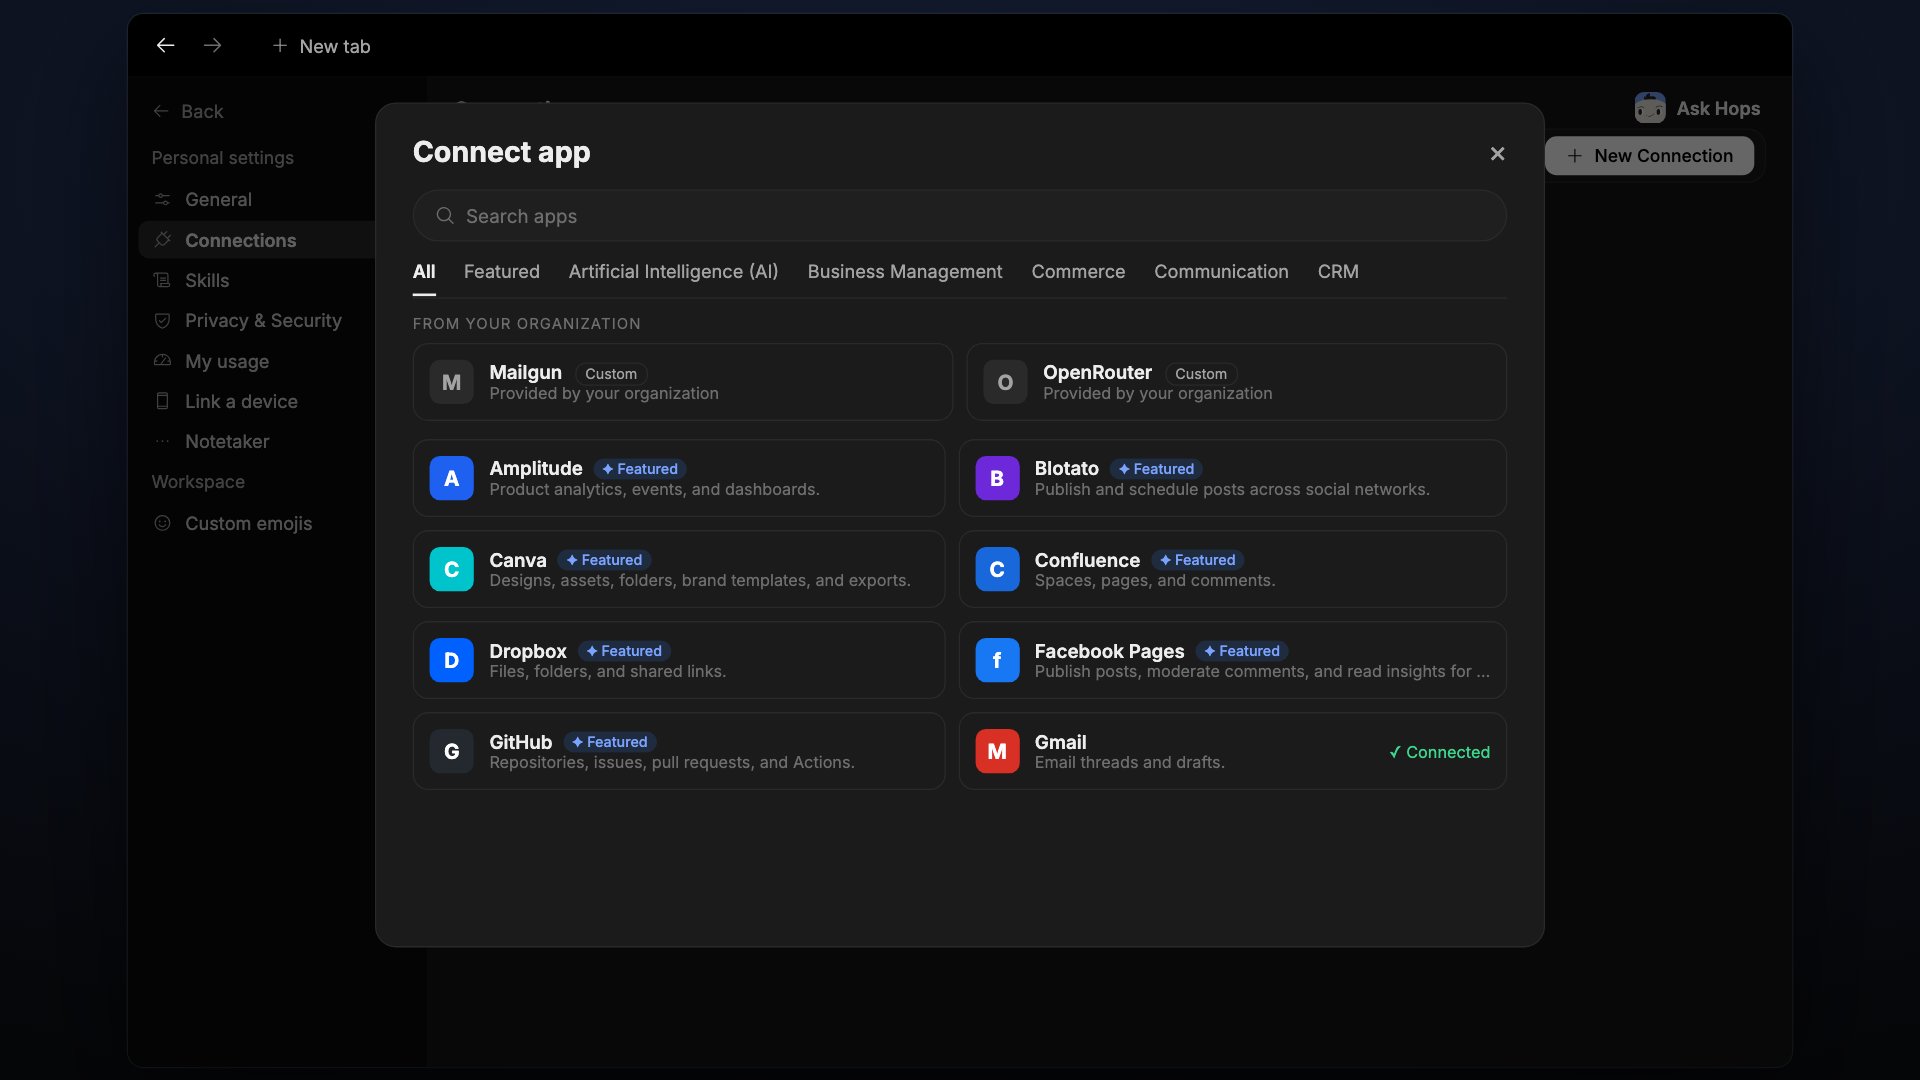The image size is (1920, 1080).
Task: Click the Amplitude Featured badge
Action: coord(640,469)
